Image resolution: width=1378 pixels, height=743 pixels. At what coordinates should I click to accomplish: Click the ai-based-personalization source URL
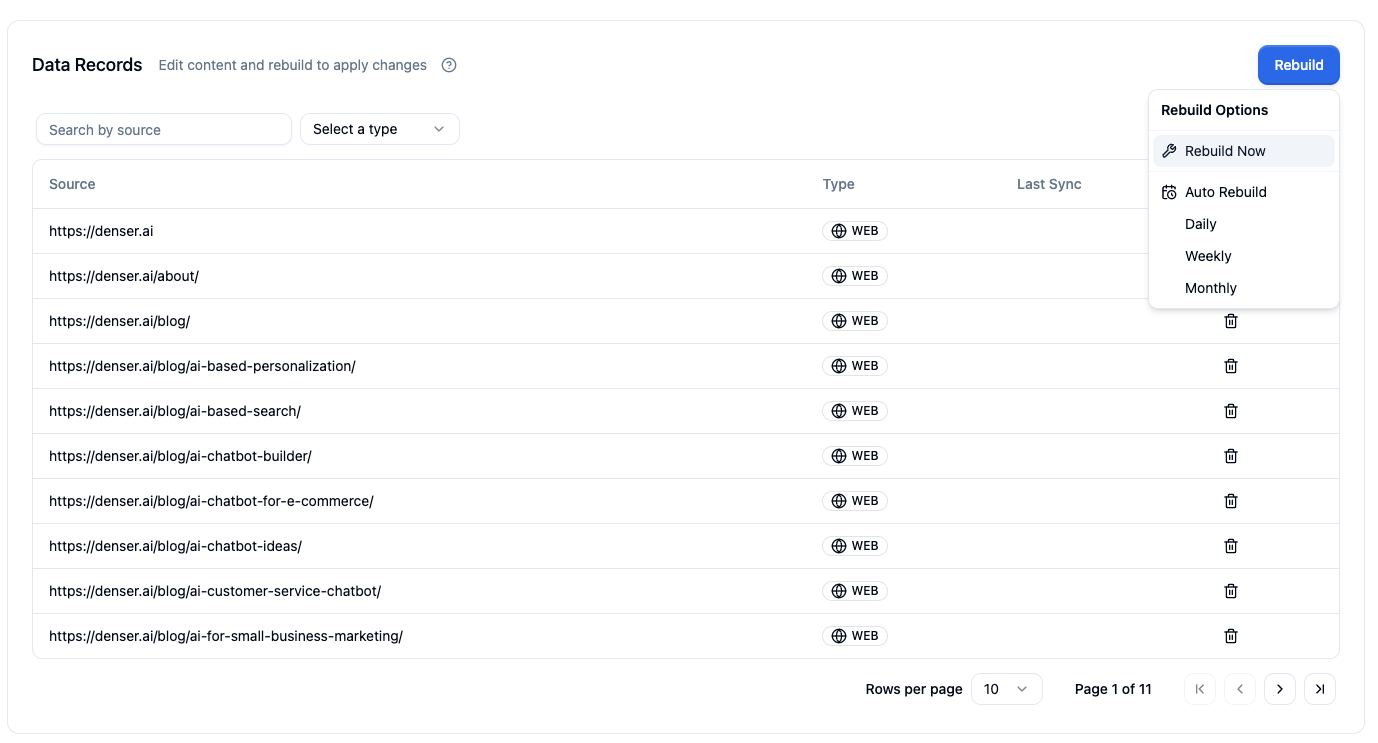(x=202, y=366)
